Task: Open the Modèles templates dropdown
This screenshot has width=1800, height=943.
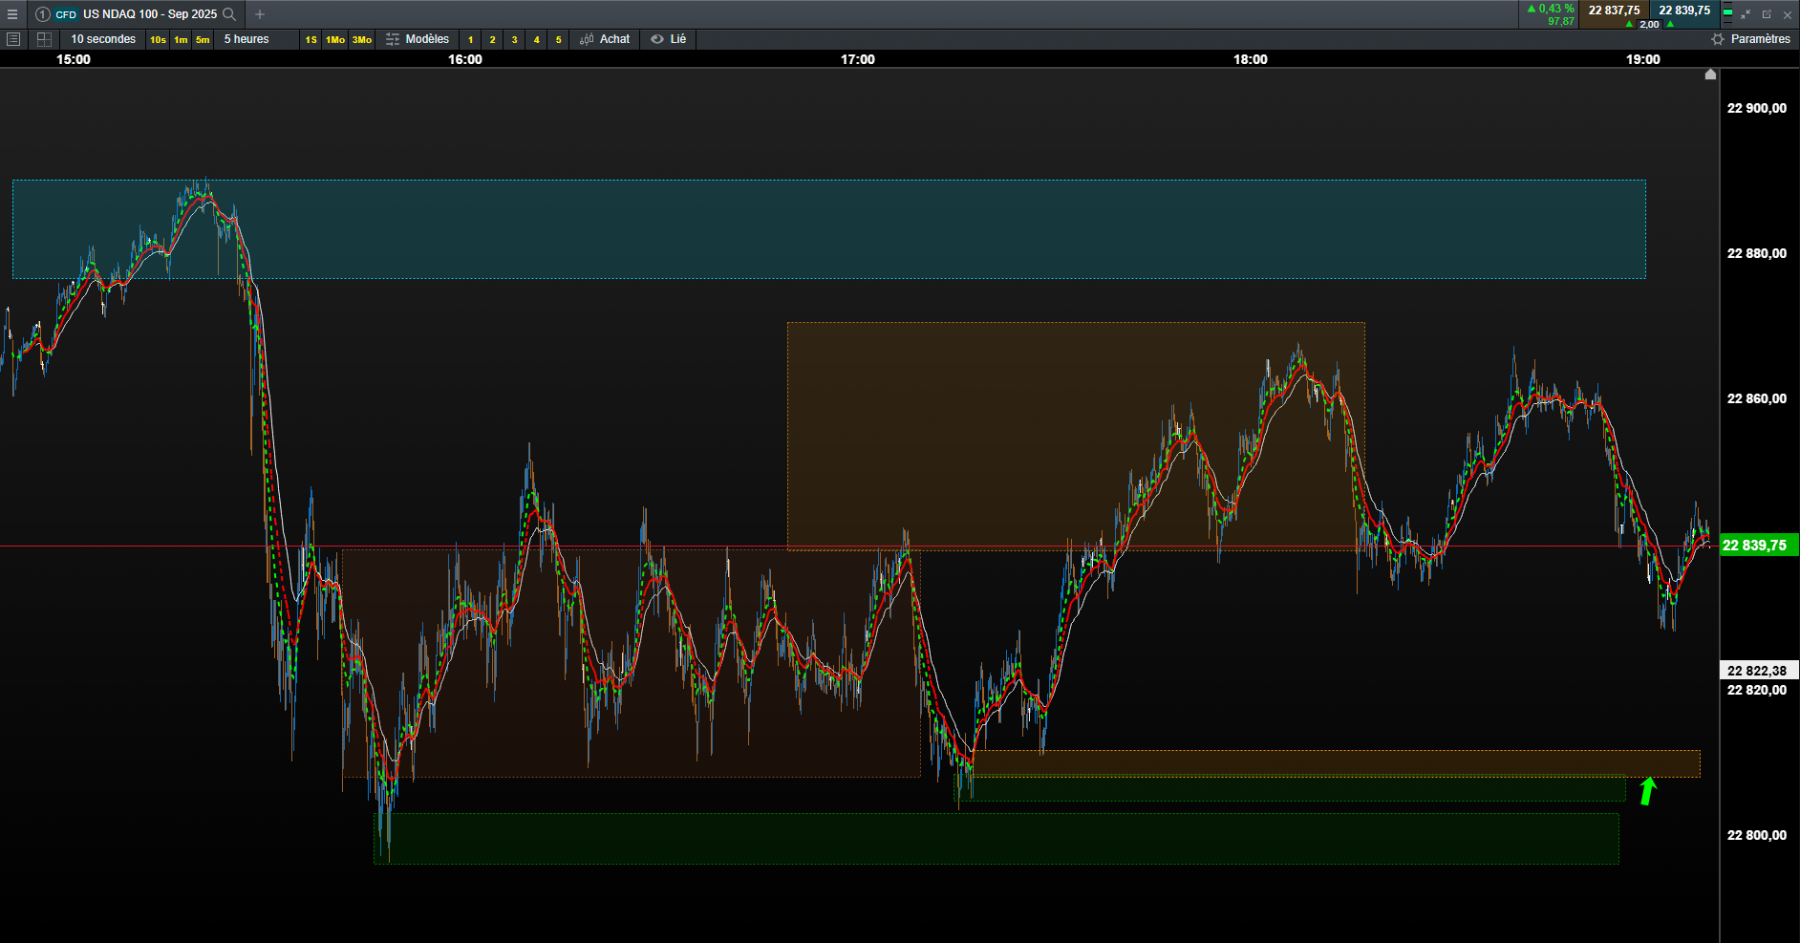Action: pos(418,39)
